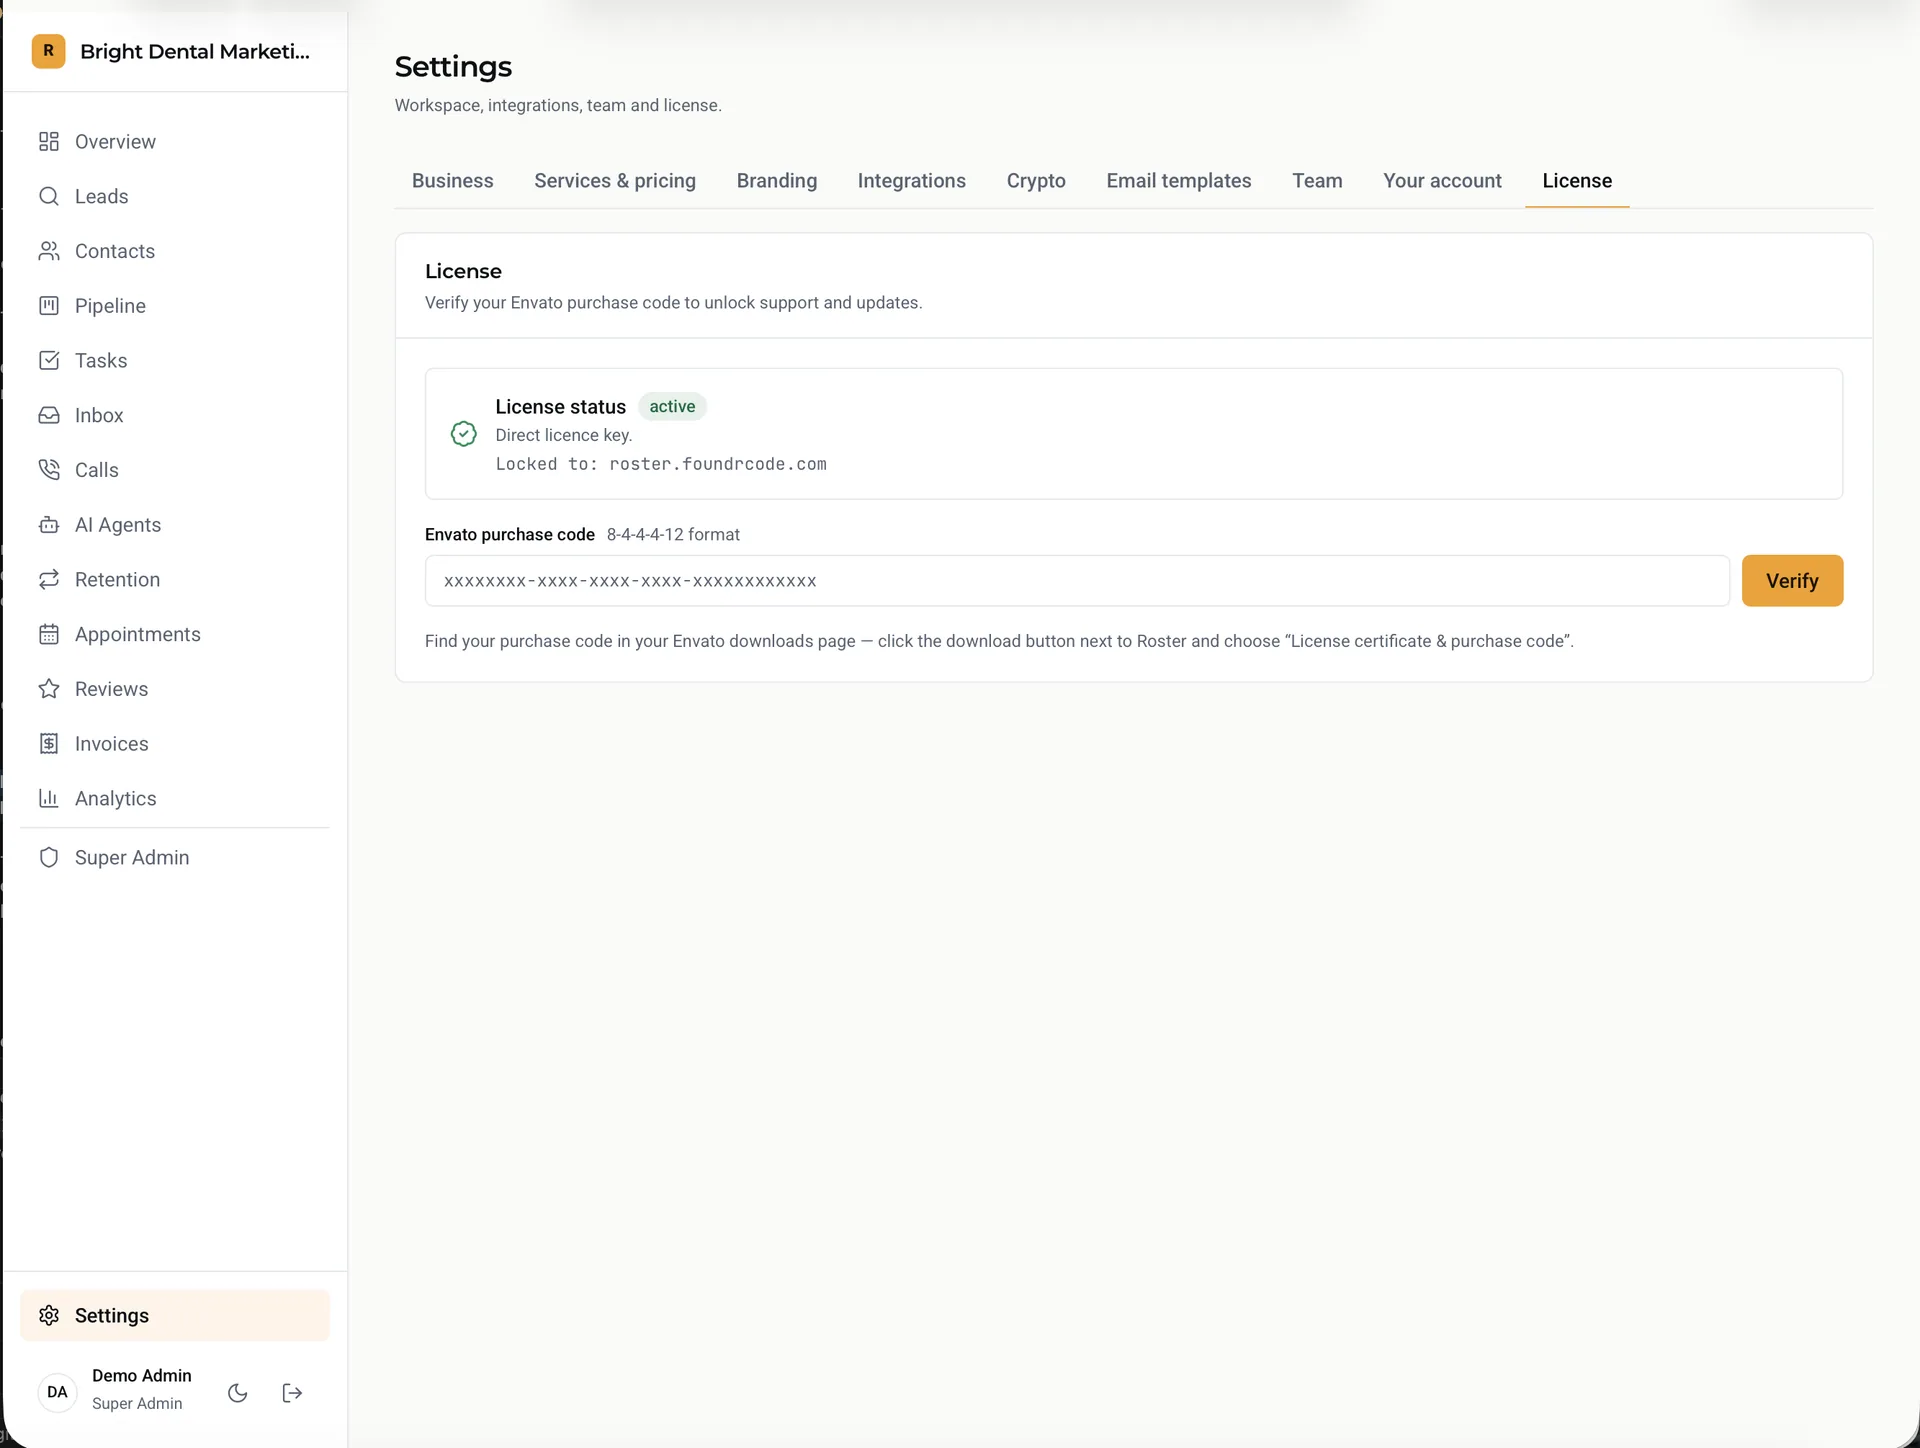Click the active status badge
1920x1448 pixels.
[672, 407]
